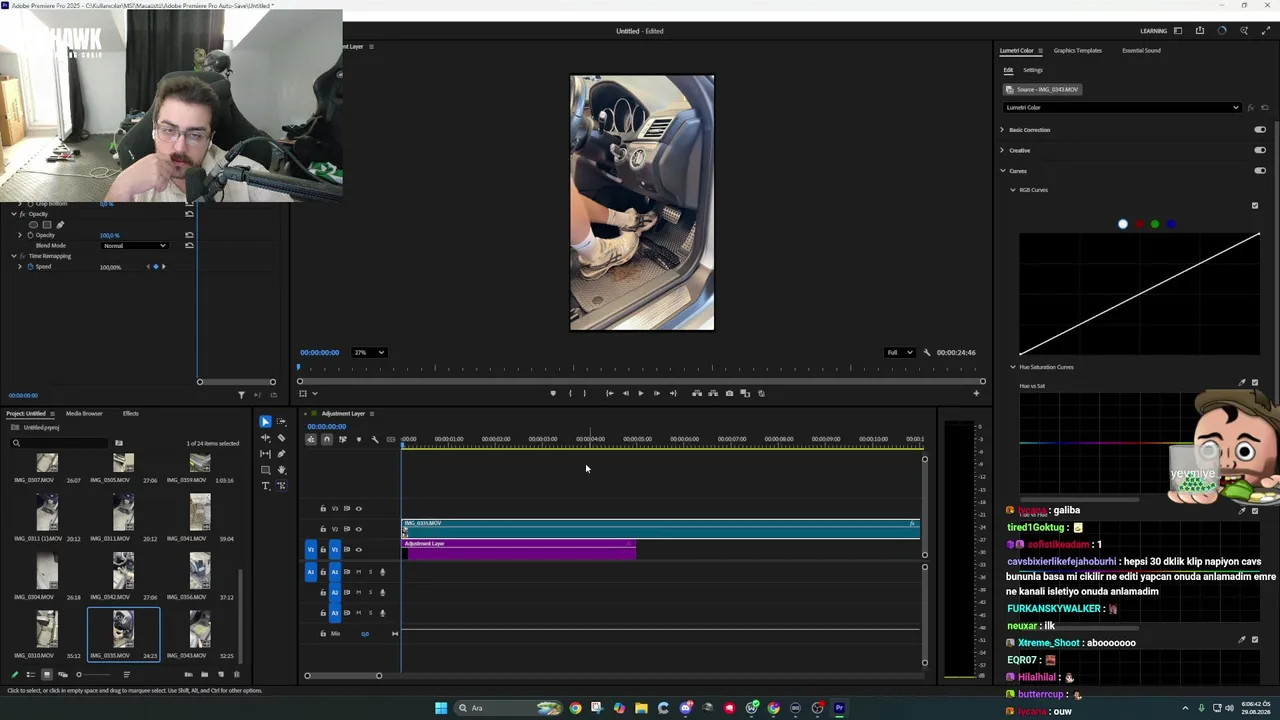Solo audio track A2
The height and width of the screenshot is (720, 1280).
370,592
